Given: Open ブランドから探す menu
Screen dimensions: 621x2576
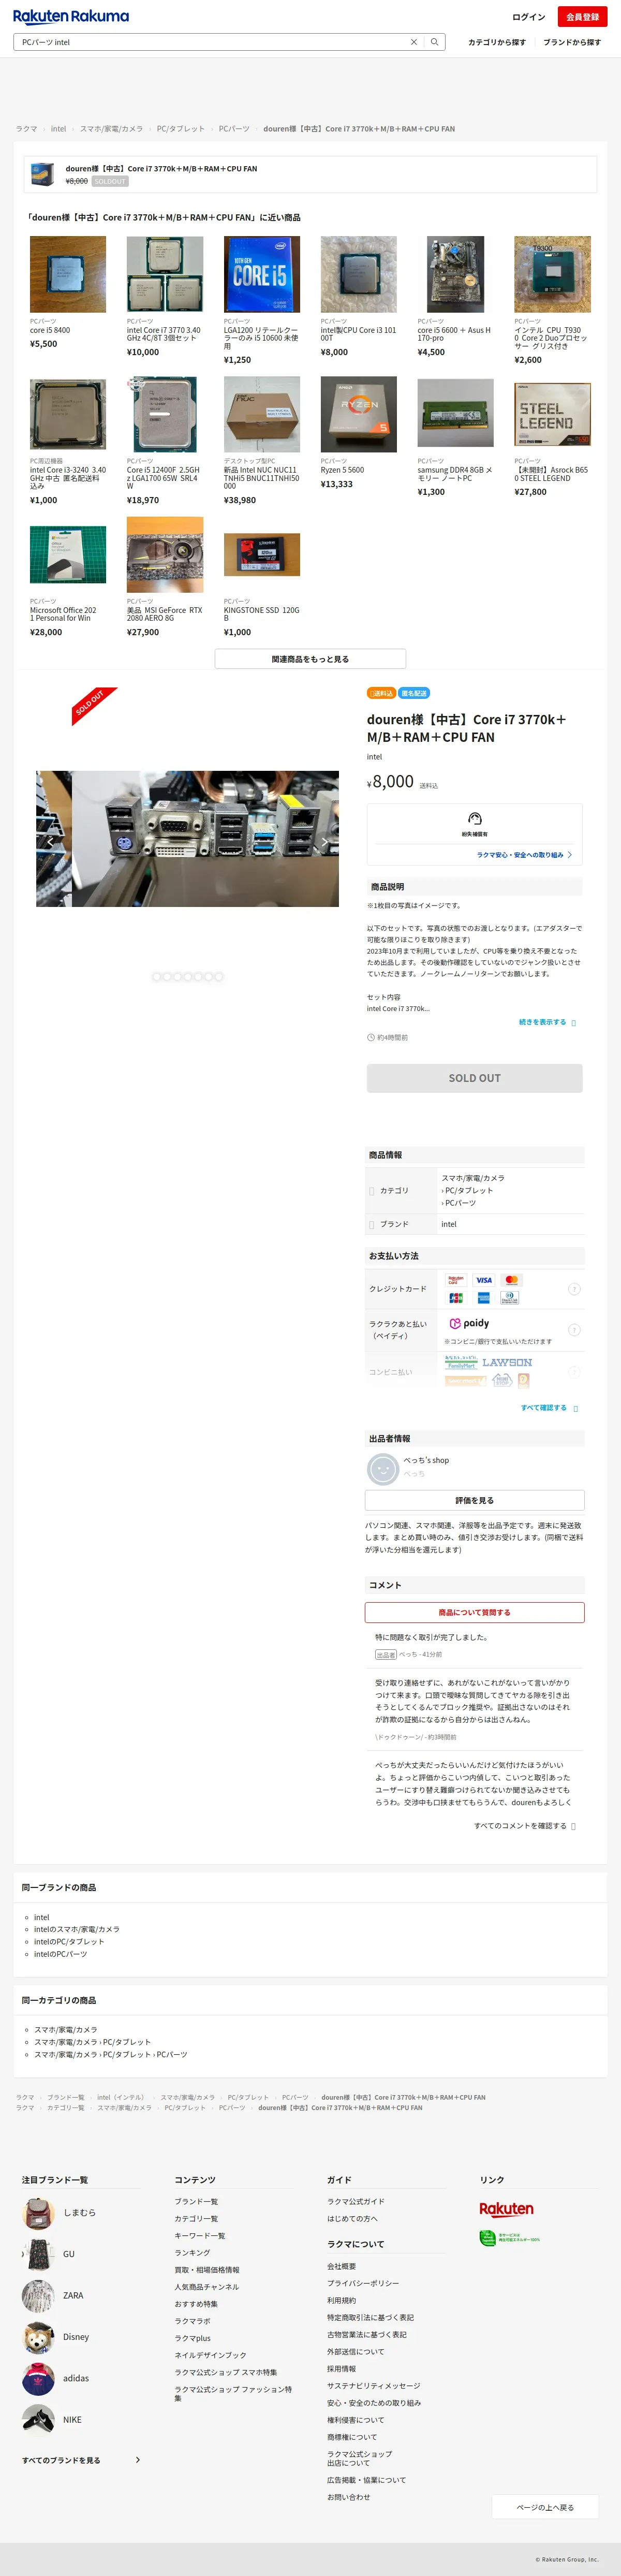Looking at the screenshot, I should tap(572, 42).
